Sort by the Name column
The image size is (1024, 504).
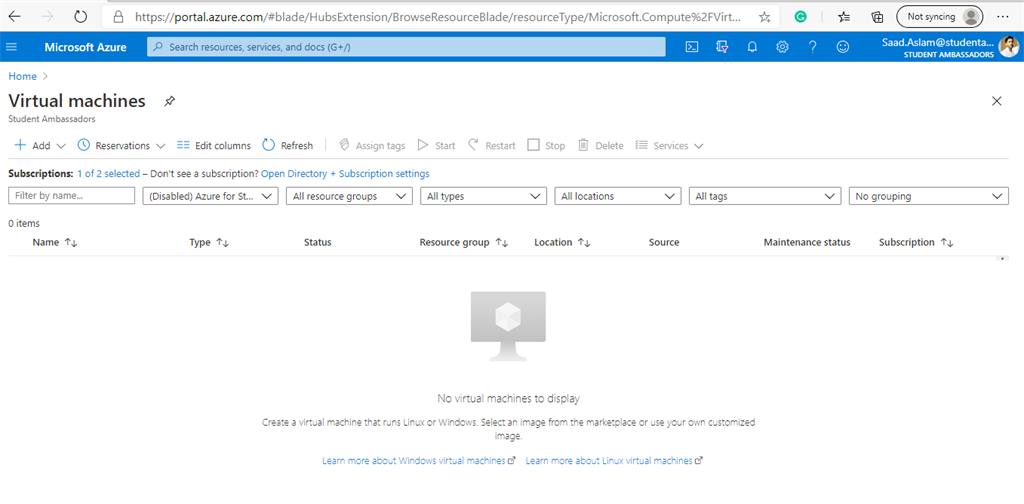(55, 242)
